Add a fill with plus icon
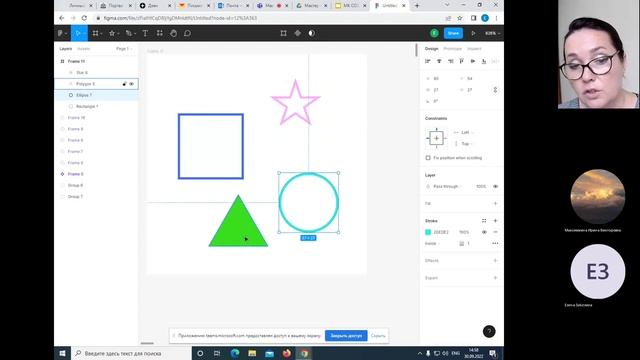 point(495,203)
